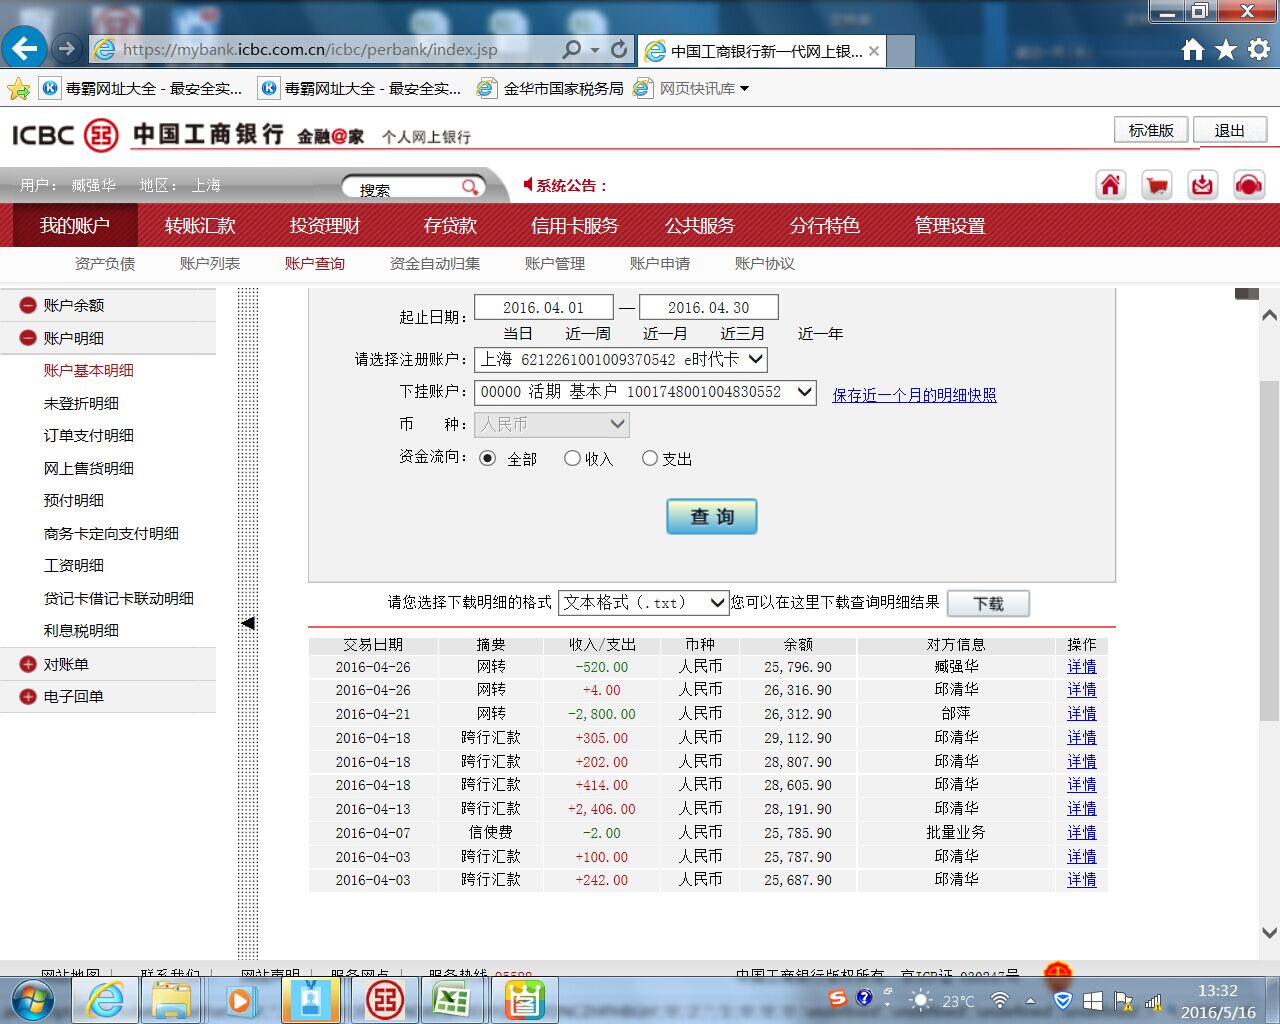Open 信用卡服务 main tab
This screenshot has height=1024, width=1280.
pos(575,226)
